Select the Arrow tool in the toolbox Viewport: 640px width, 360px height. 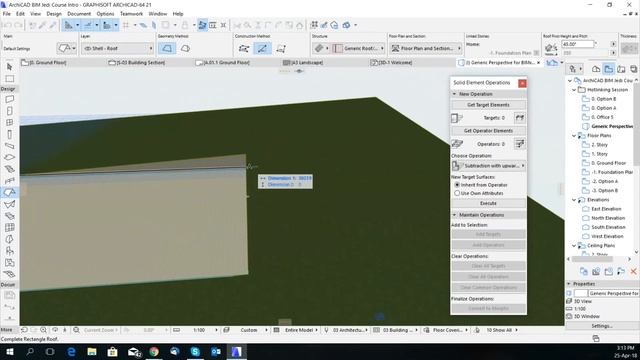(9, 67)
